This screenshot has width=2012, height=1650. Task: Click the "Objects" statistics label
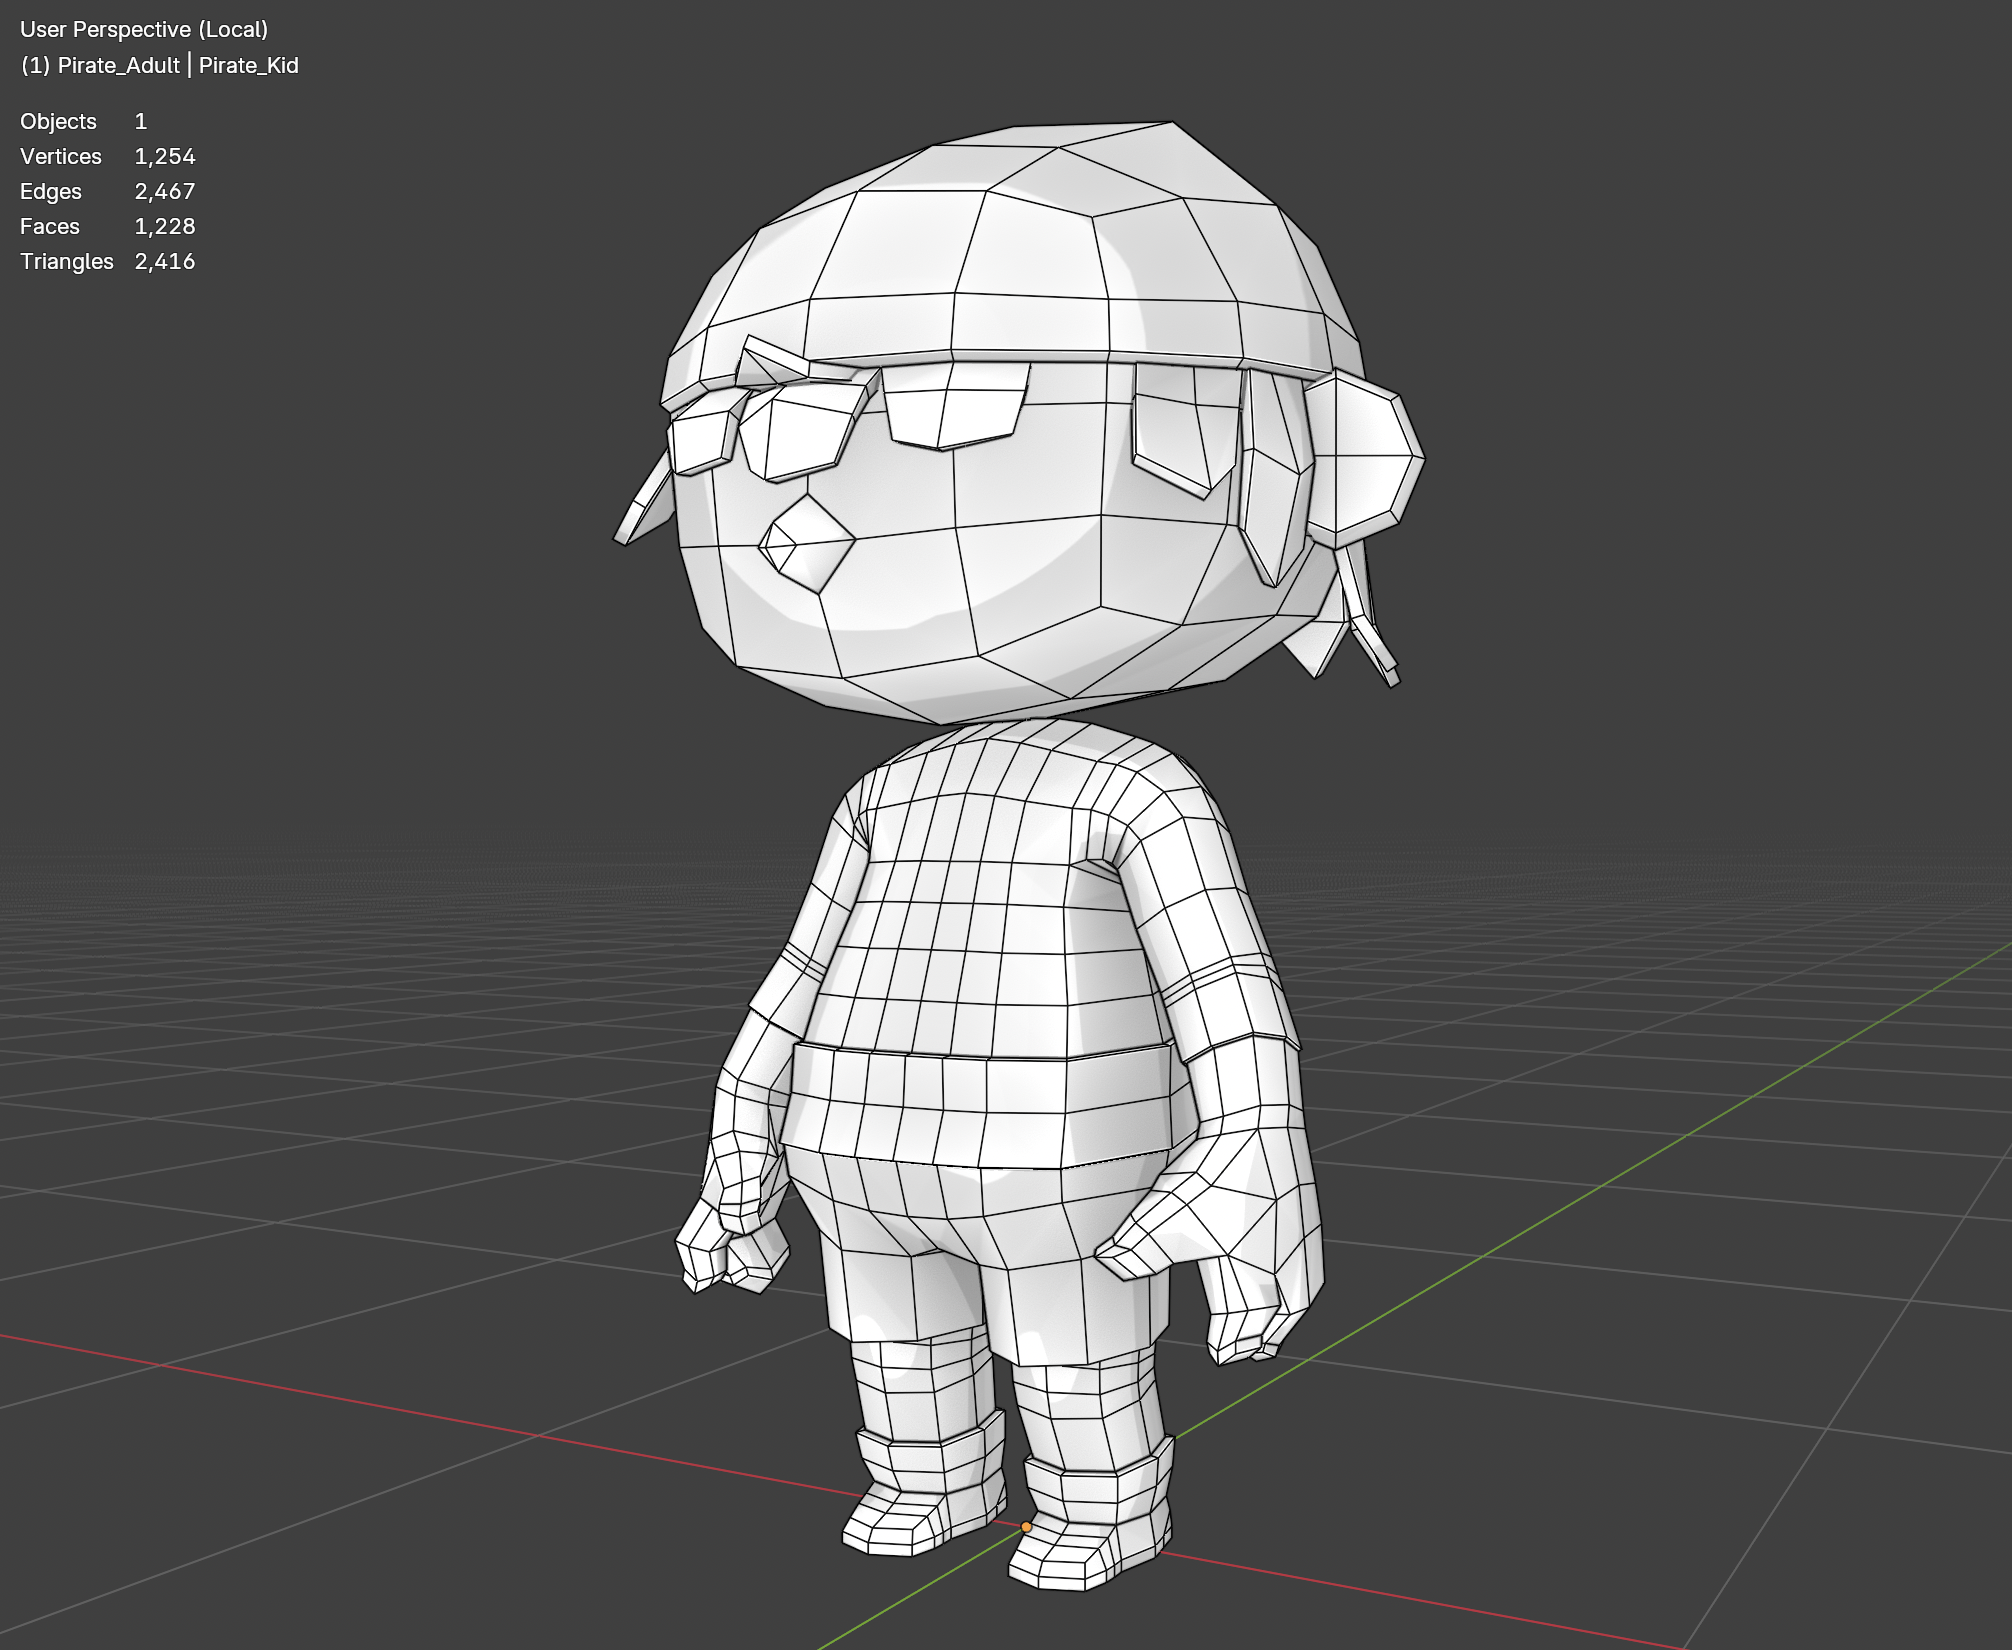click(x=58, y=122)
